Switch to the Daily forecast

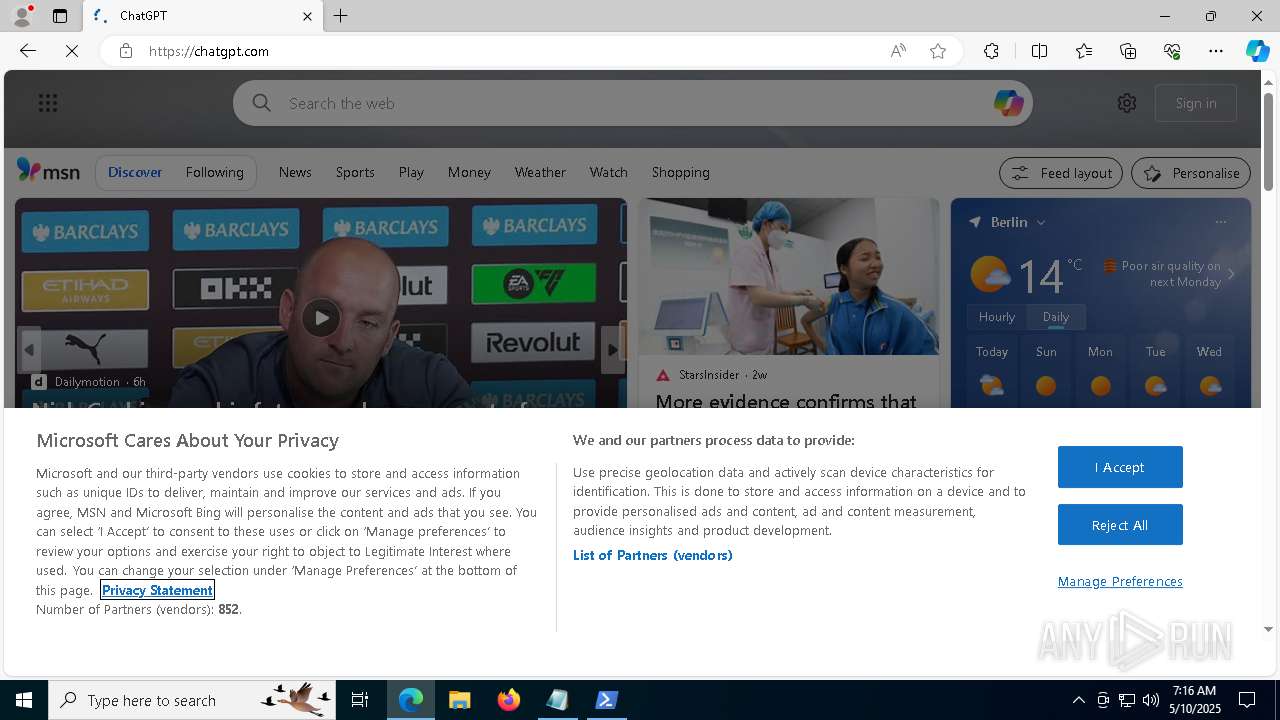coord(1056,317)
